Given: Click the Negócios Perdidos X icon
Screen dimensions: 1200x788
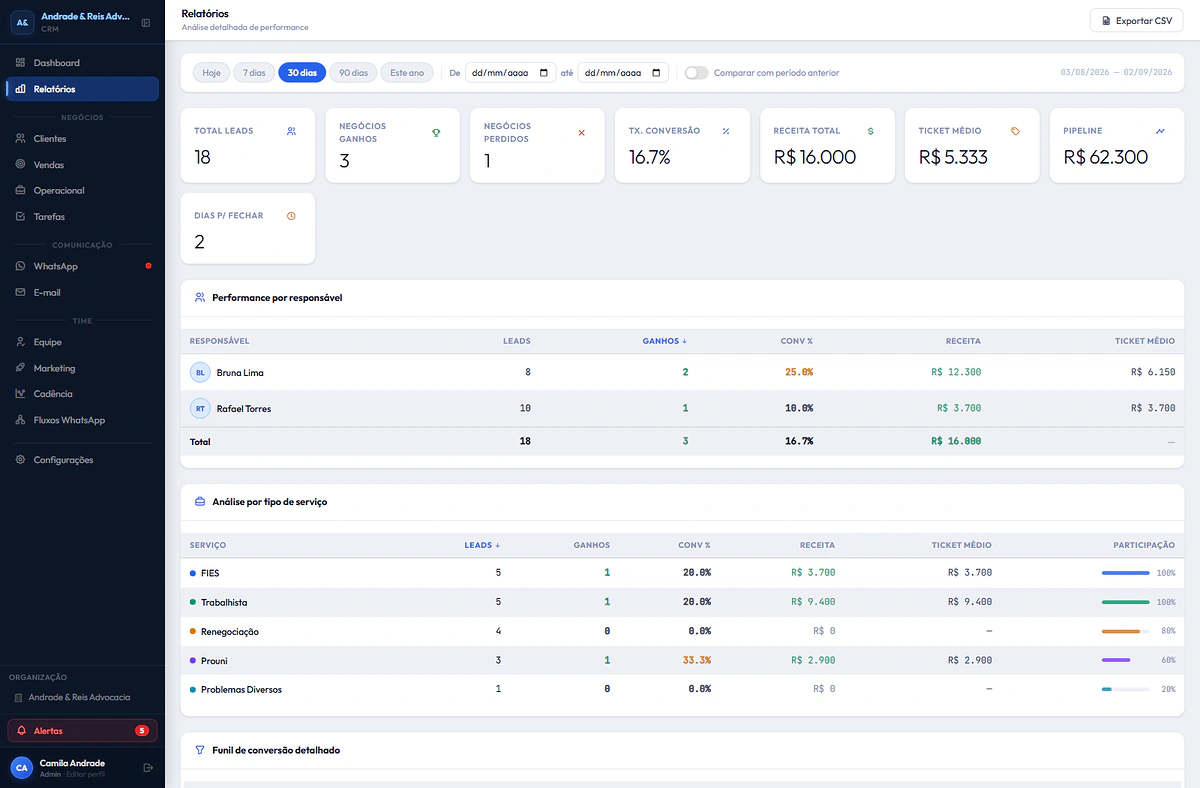Looking at the screenshot, I should pyautogui.click(x=582, y=132).
